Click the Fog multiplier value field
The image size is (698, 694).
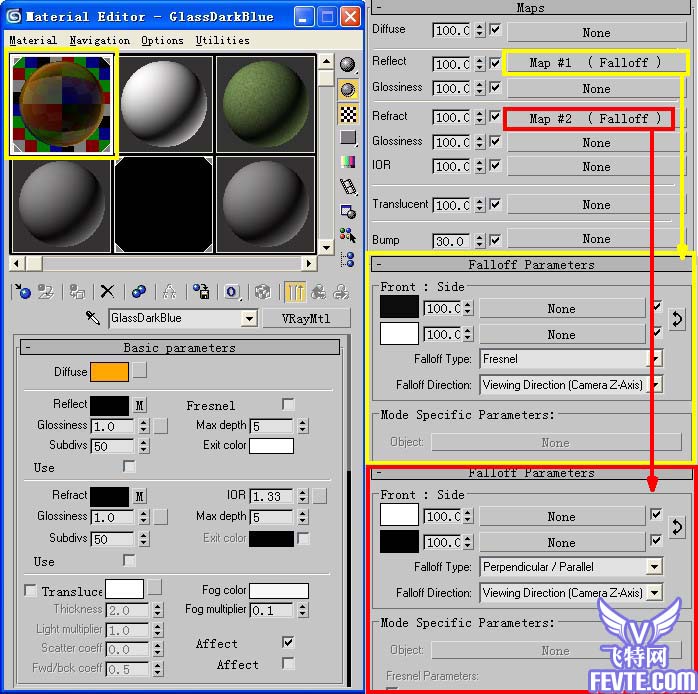272,610
